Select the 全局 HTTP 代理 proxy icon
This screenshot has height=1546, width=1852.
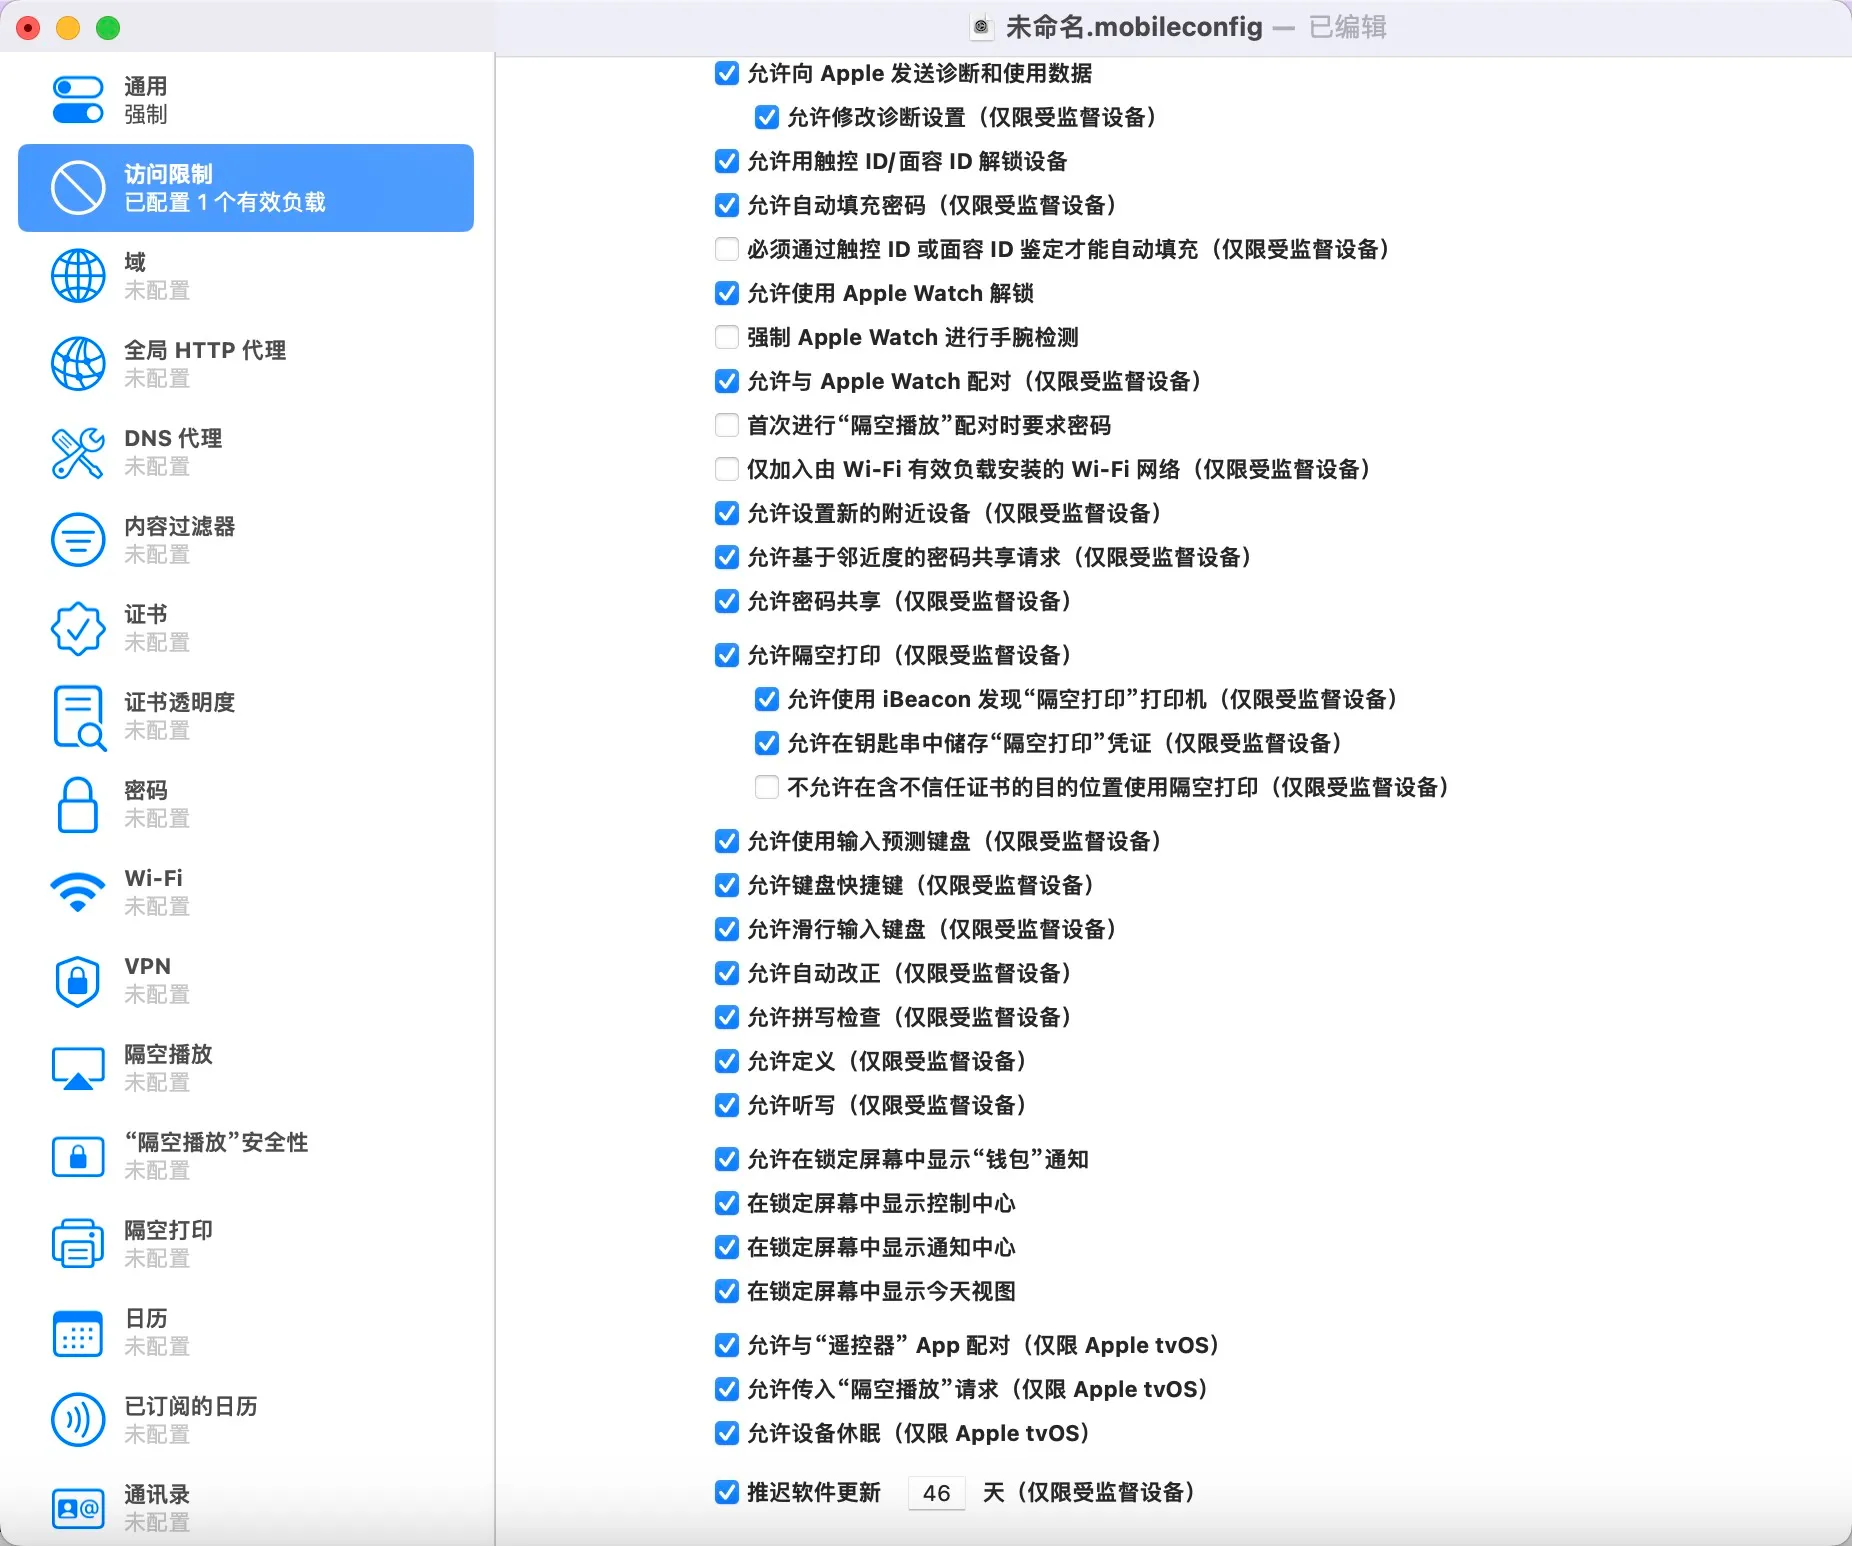pos(78,363)
